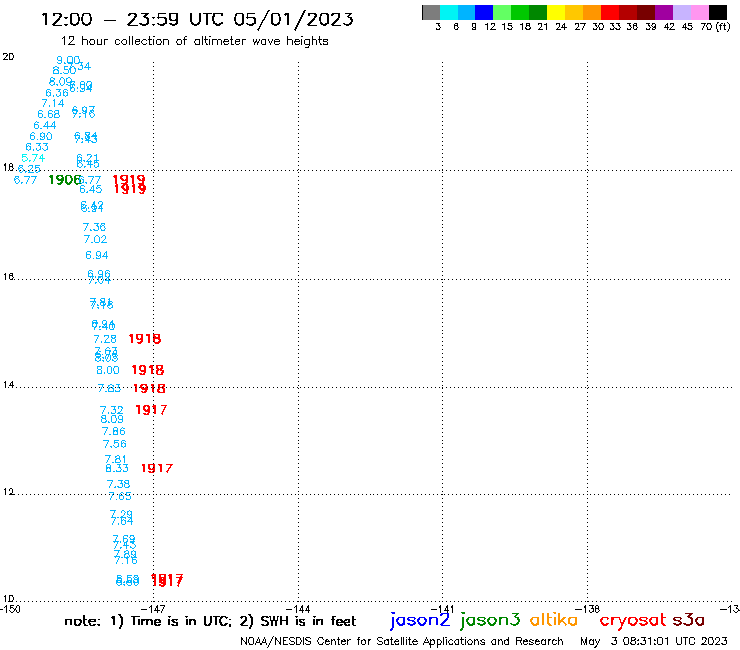
Task: Click the cyan 5.74 wave height value
Action: (33, 158)
